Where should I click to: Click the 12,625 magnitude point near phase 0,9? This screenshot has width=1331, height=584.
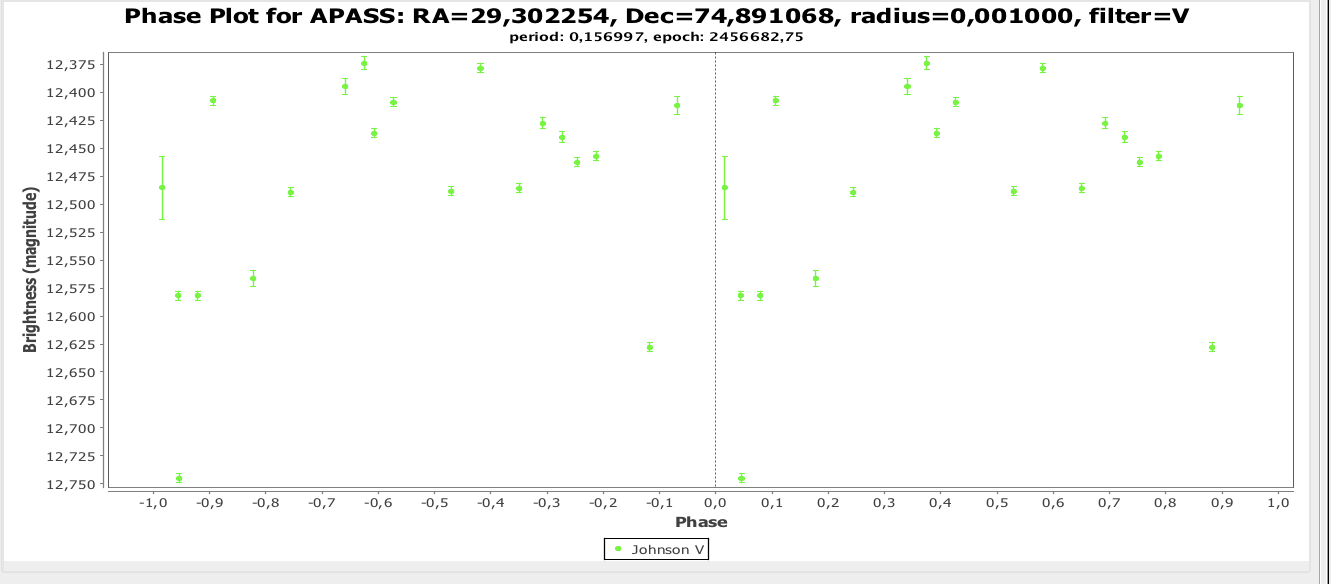pyautogui.click(x=1212, y=347)
